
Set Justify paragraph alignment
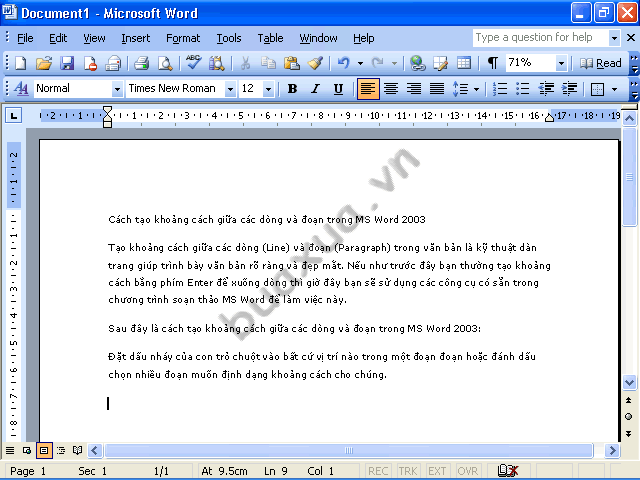coord(437,89)
